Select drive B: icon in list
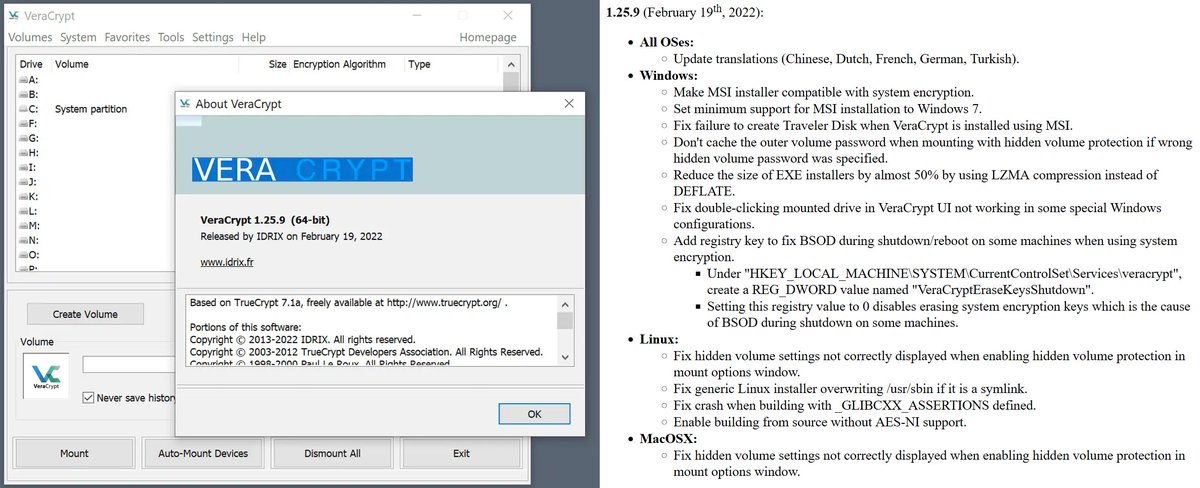Screen dimensions: 1200x488 23,94
